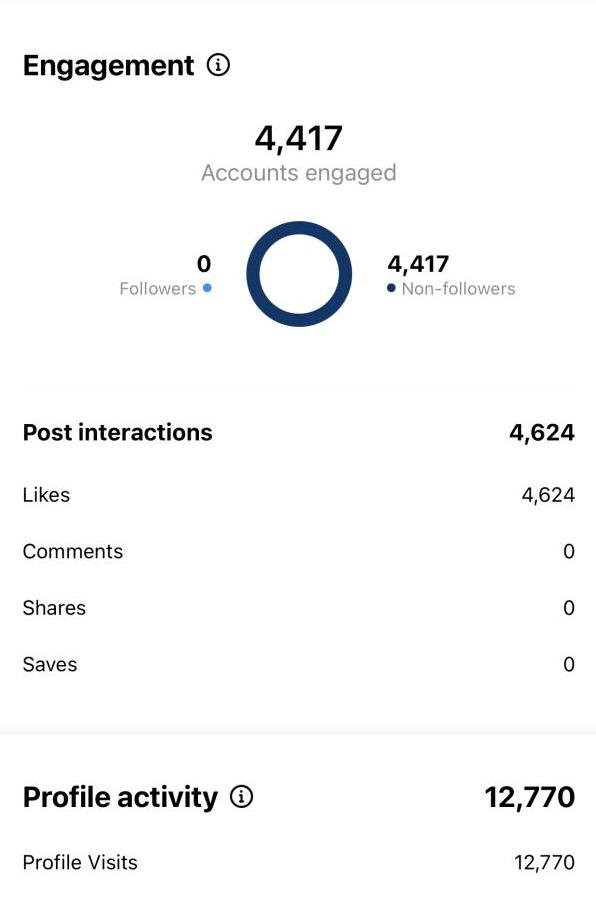Image resolution: width=596 pixels, height=906 pixels.
Task: Select the Shares row
Action: [x=298, y=608]
